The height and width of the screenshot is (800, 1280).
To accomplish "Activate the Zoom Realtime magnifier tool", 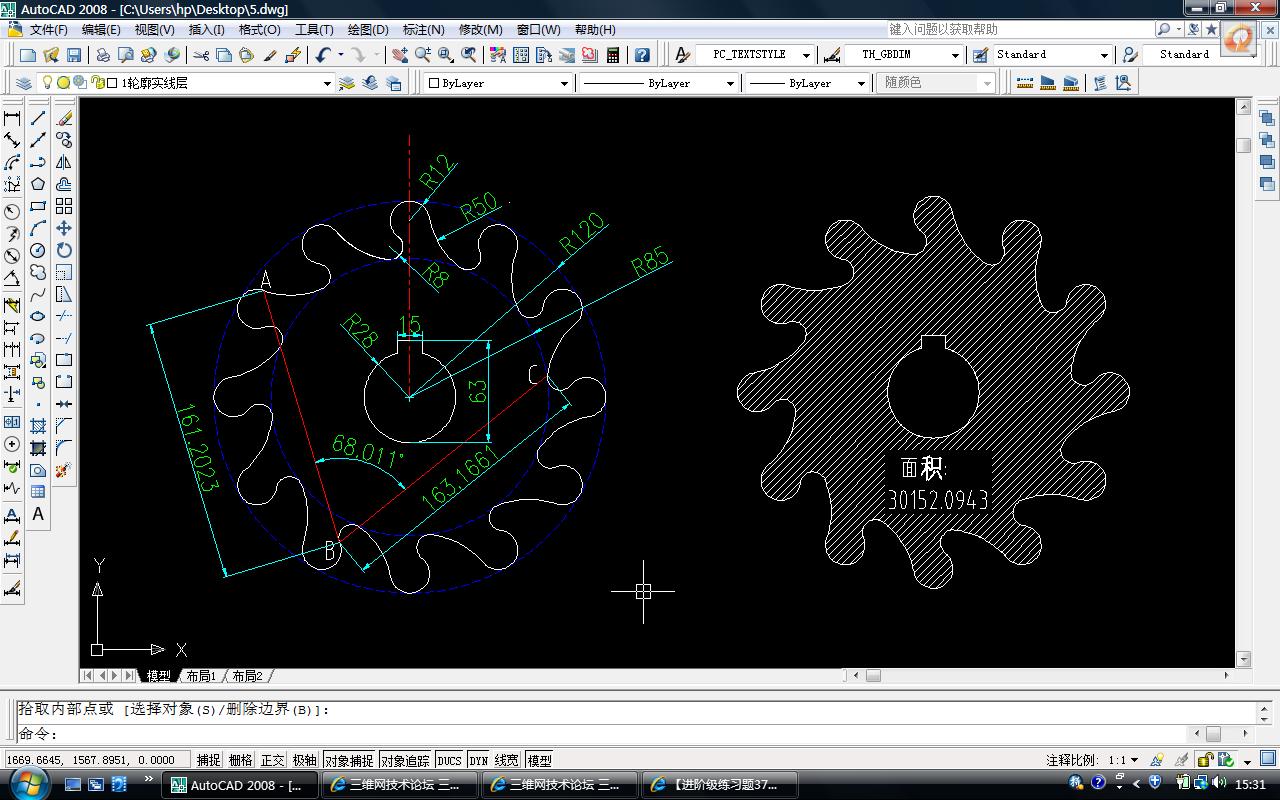I will click(423, 55).
